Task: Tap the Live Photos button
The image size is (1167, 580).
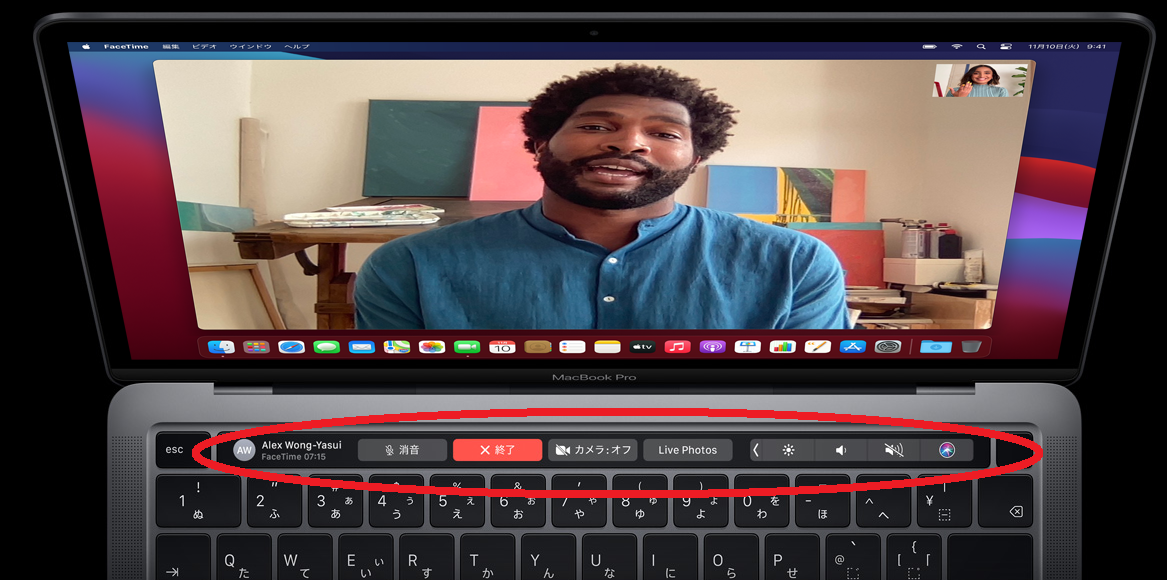Action: point(688,450)
